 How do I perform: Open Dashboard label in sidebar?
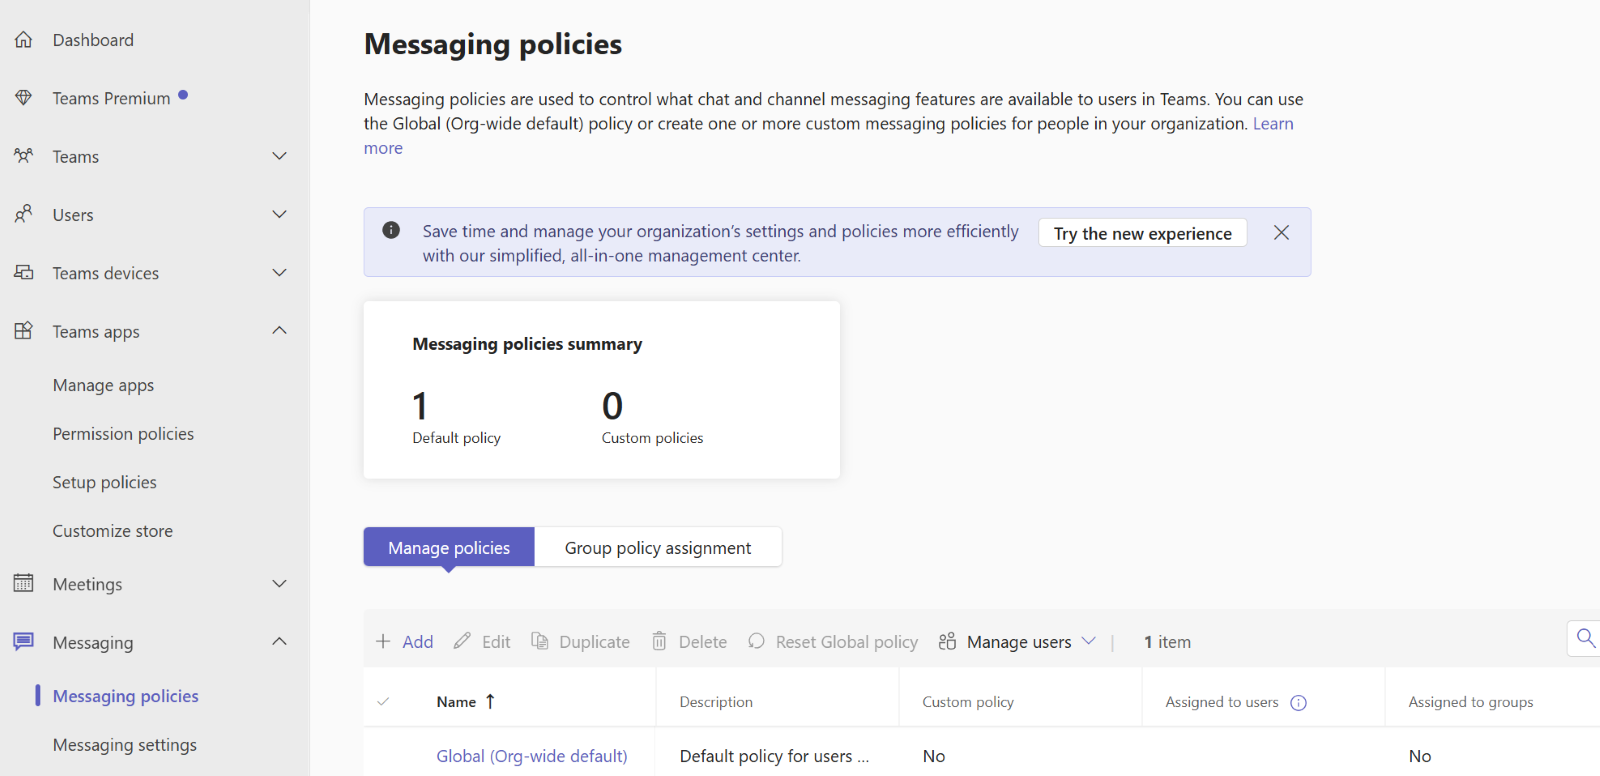93,40
